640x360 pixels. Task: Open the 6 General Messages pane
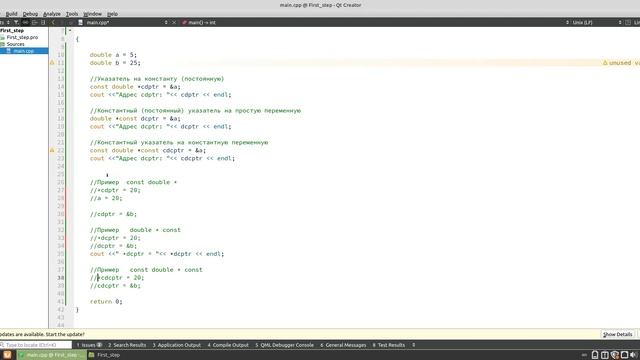tap(343, 345)
